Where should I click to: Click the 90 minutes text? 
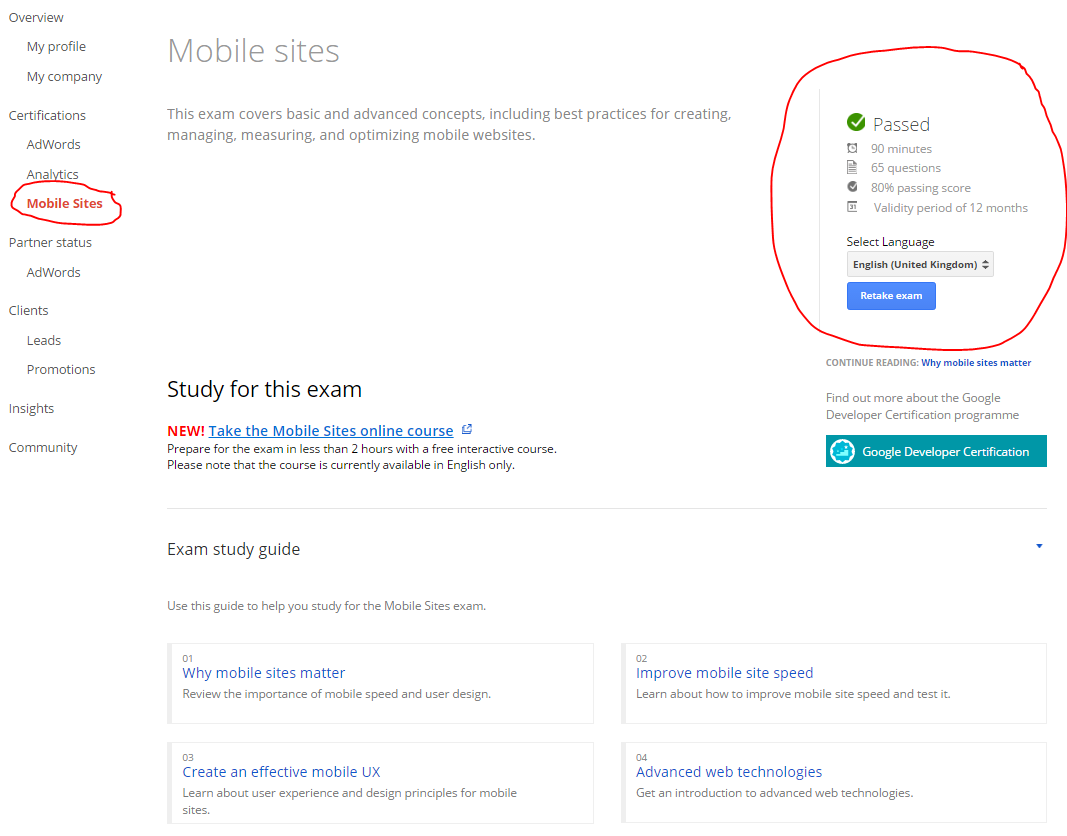tap(901, 148)
